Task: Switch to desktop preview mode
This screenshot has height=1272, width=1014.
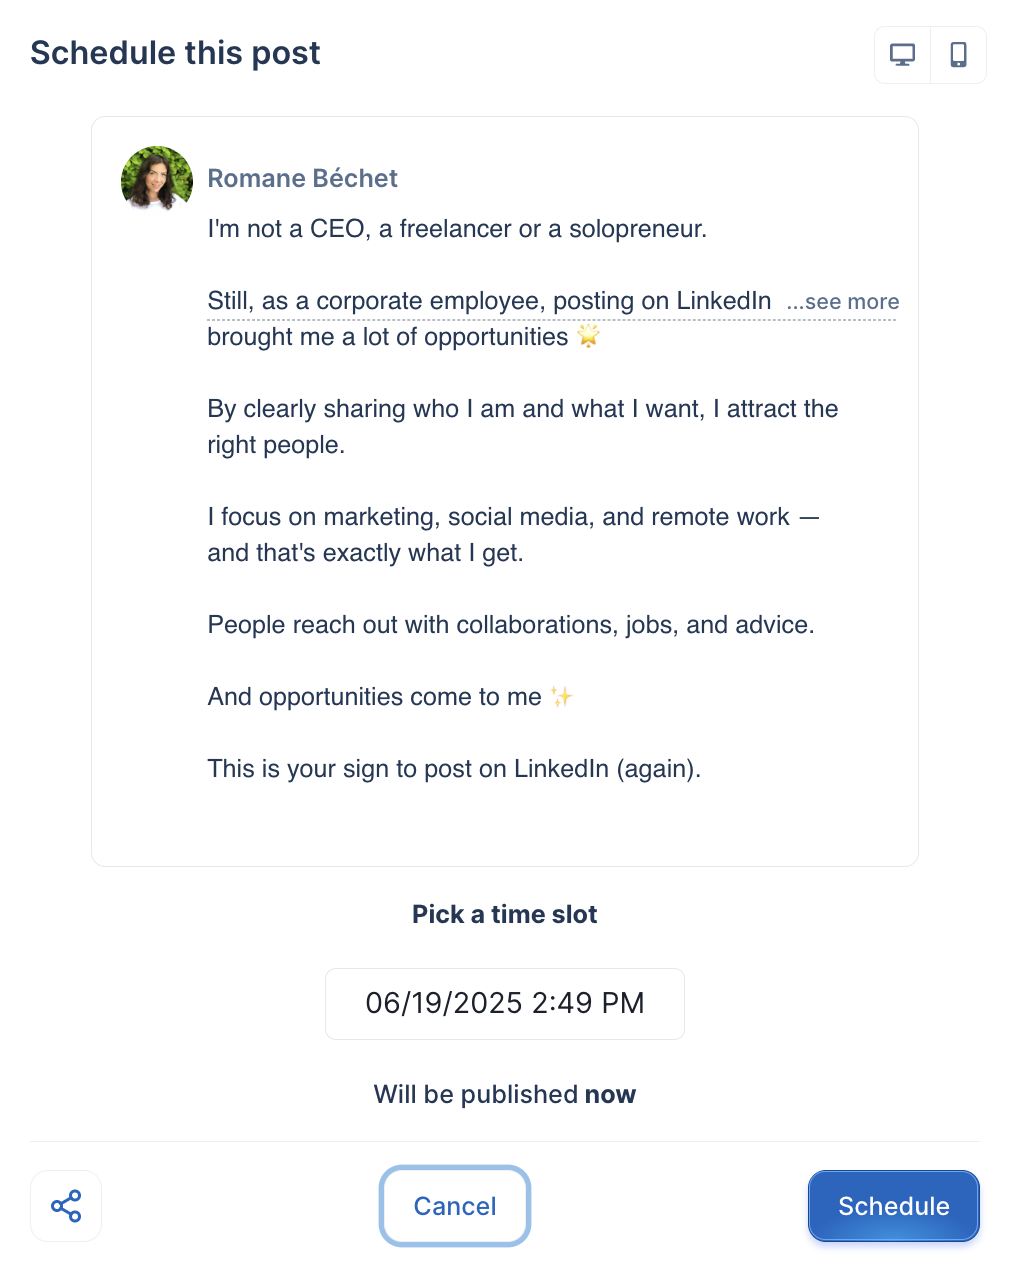Action: tap(902, 55)
